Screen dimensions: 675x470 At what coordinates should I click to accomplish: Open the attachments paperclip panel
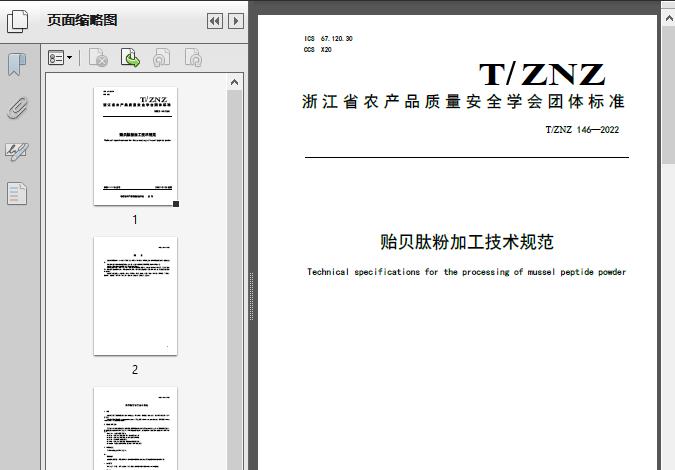(x=17, y=108)
